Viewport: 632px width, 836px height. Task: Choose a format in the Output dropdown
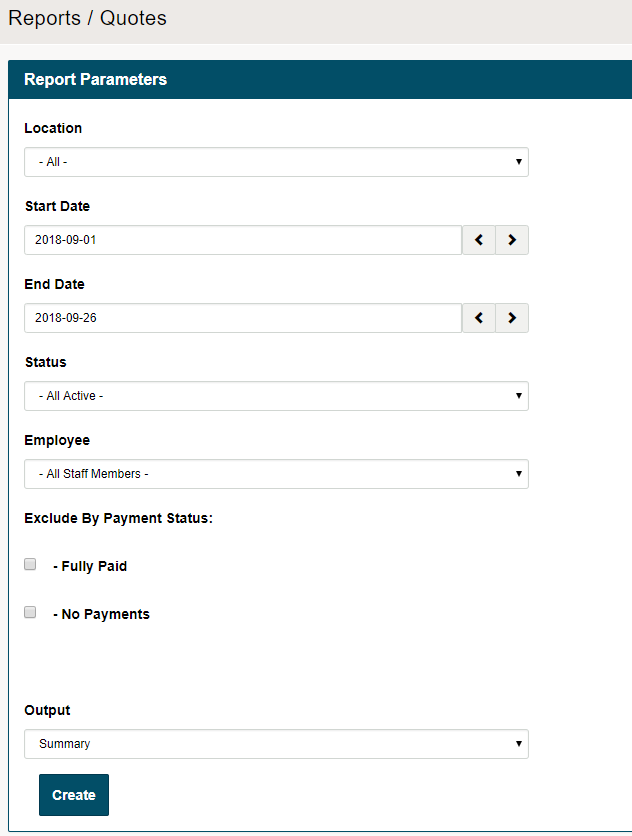(x=276, y=744)
